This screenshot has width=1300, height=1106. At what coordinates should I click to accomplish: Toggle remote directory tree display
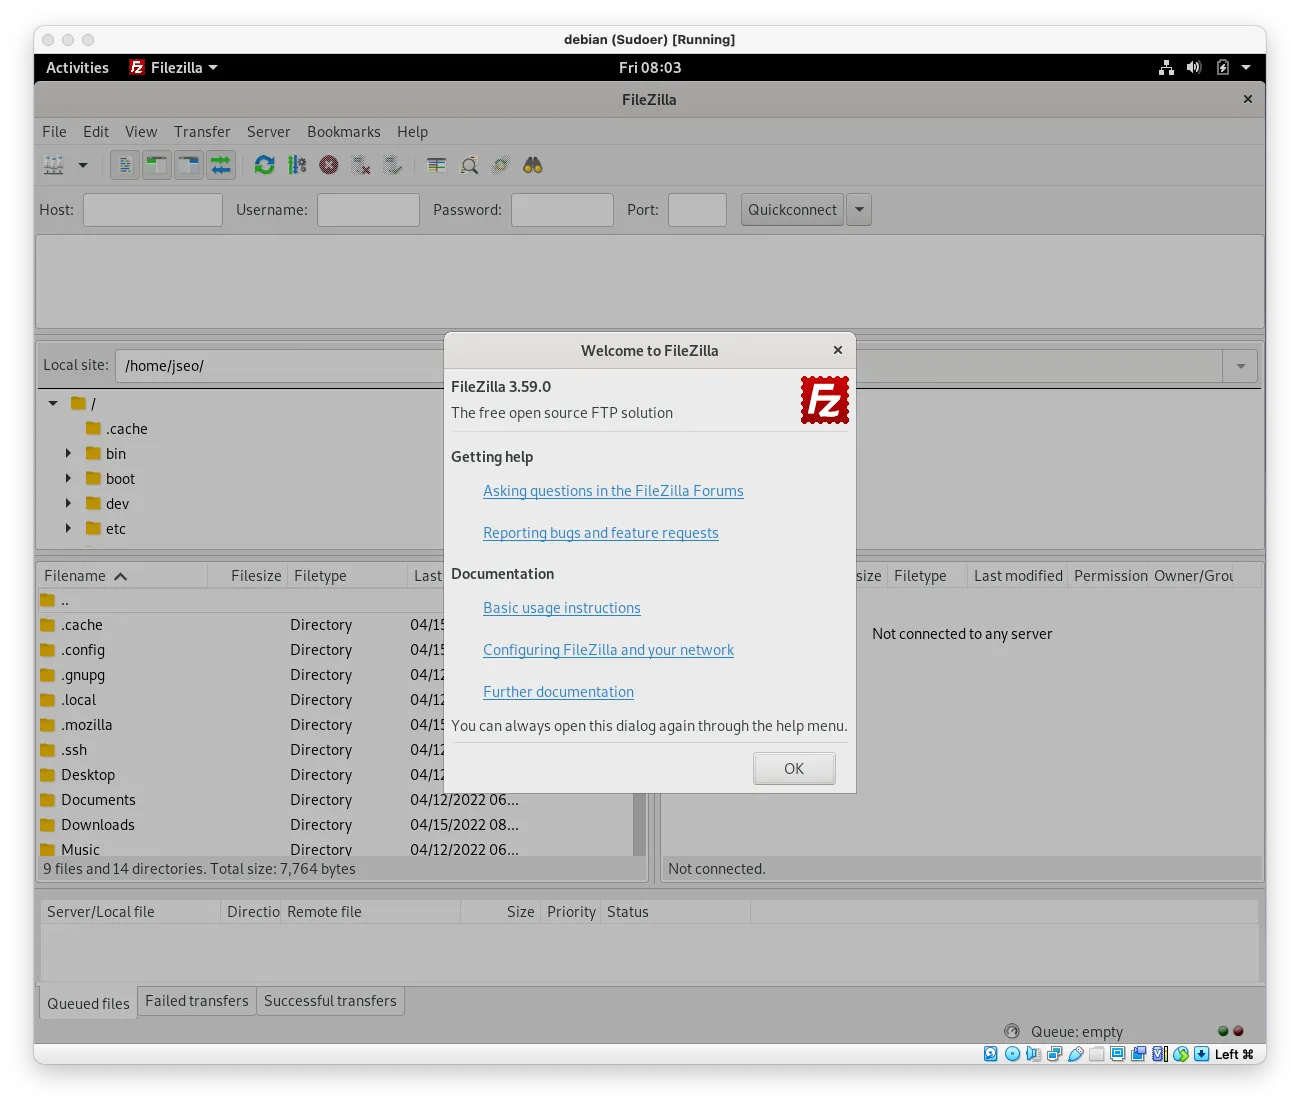pyautogui.click(x=189, y=165)
